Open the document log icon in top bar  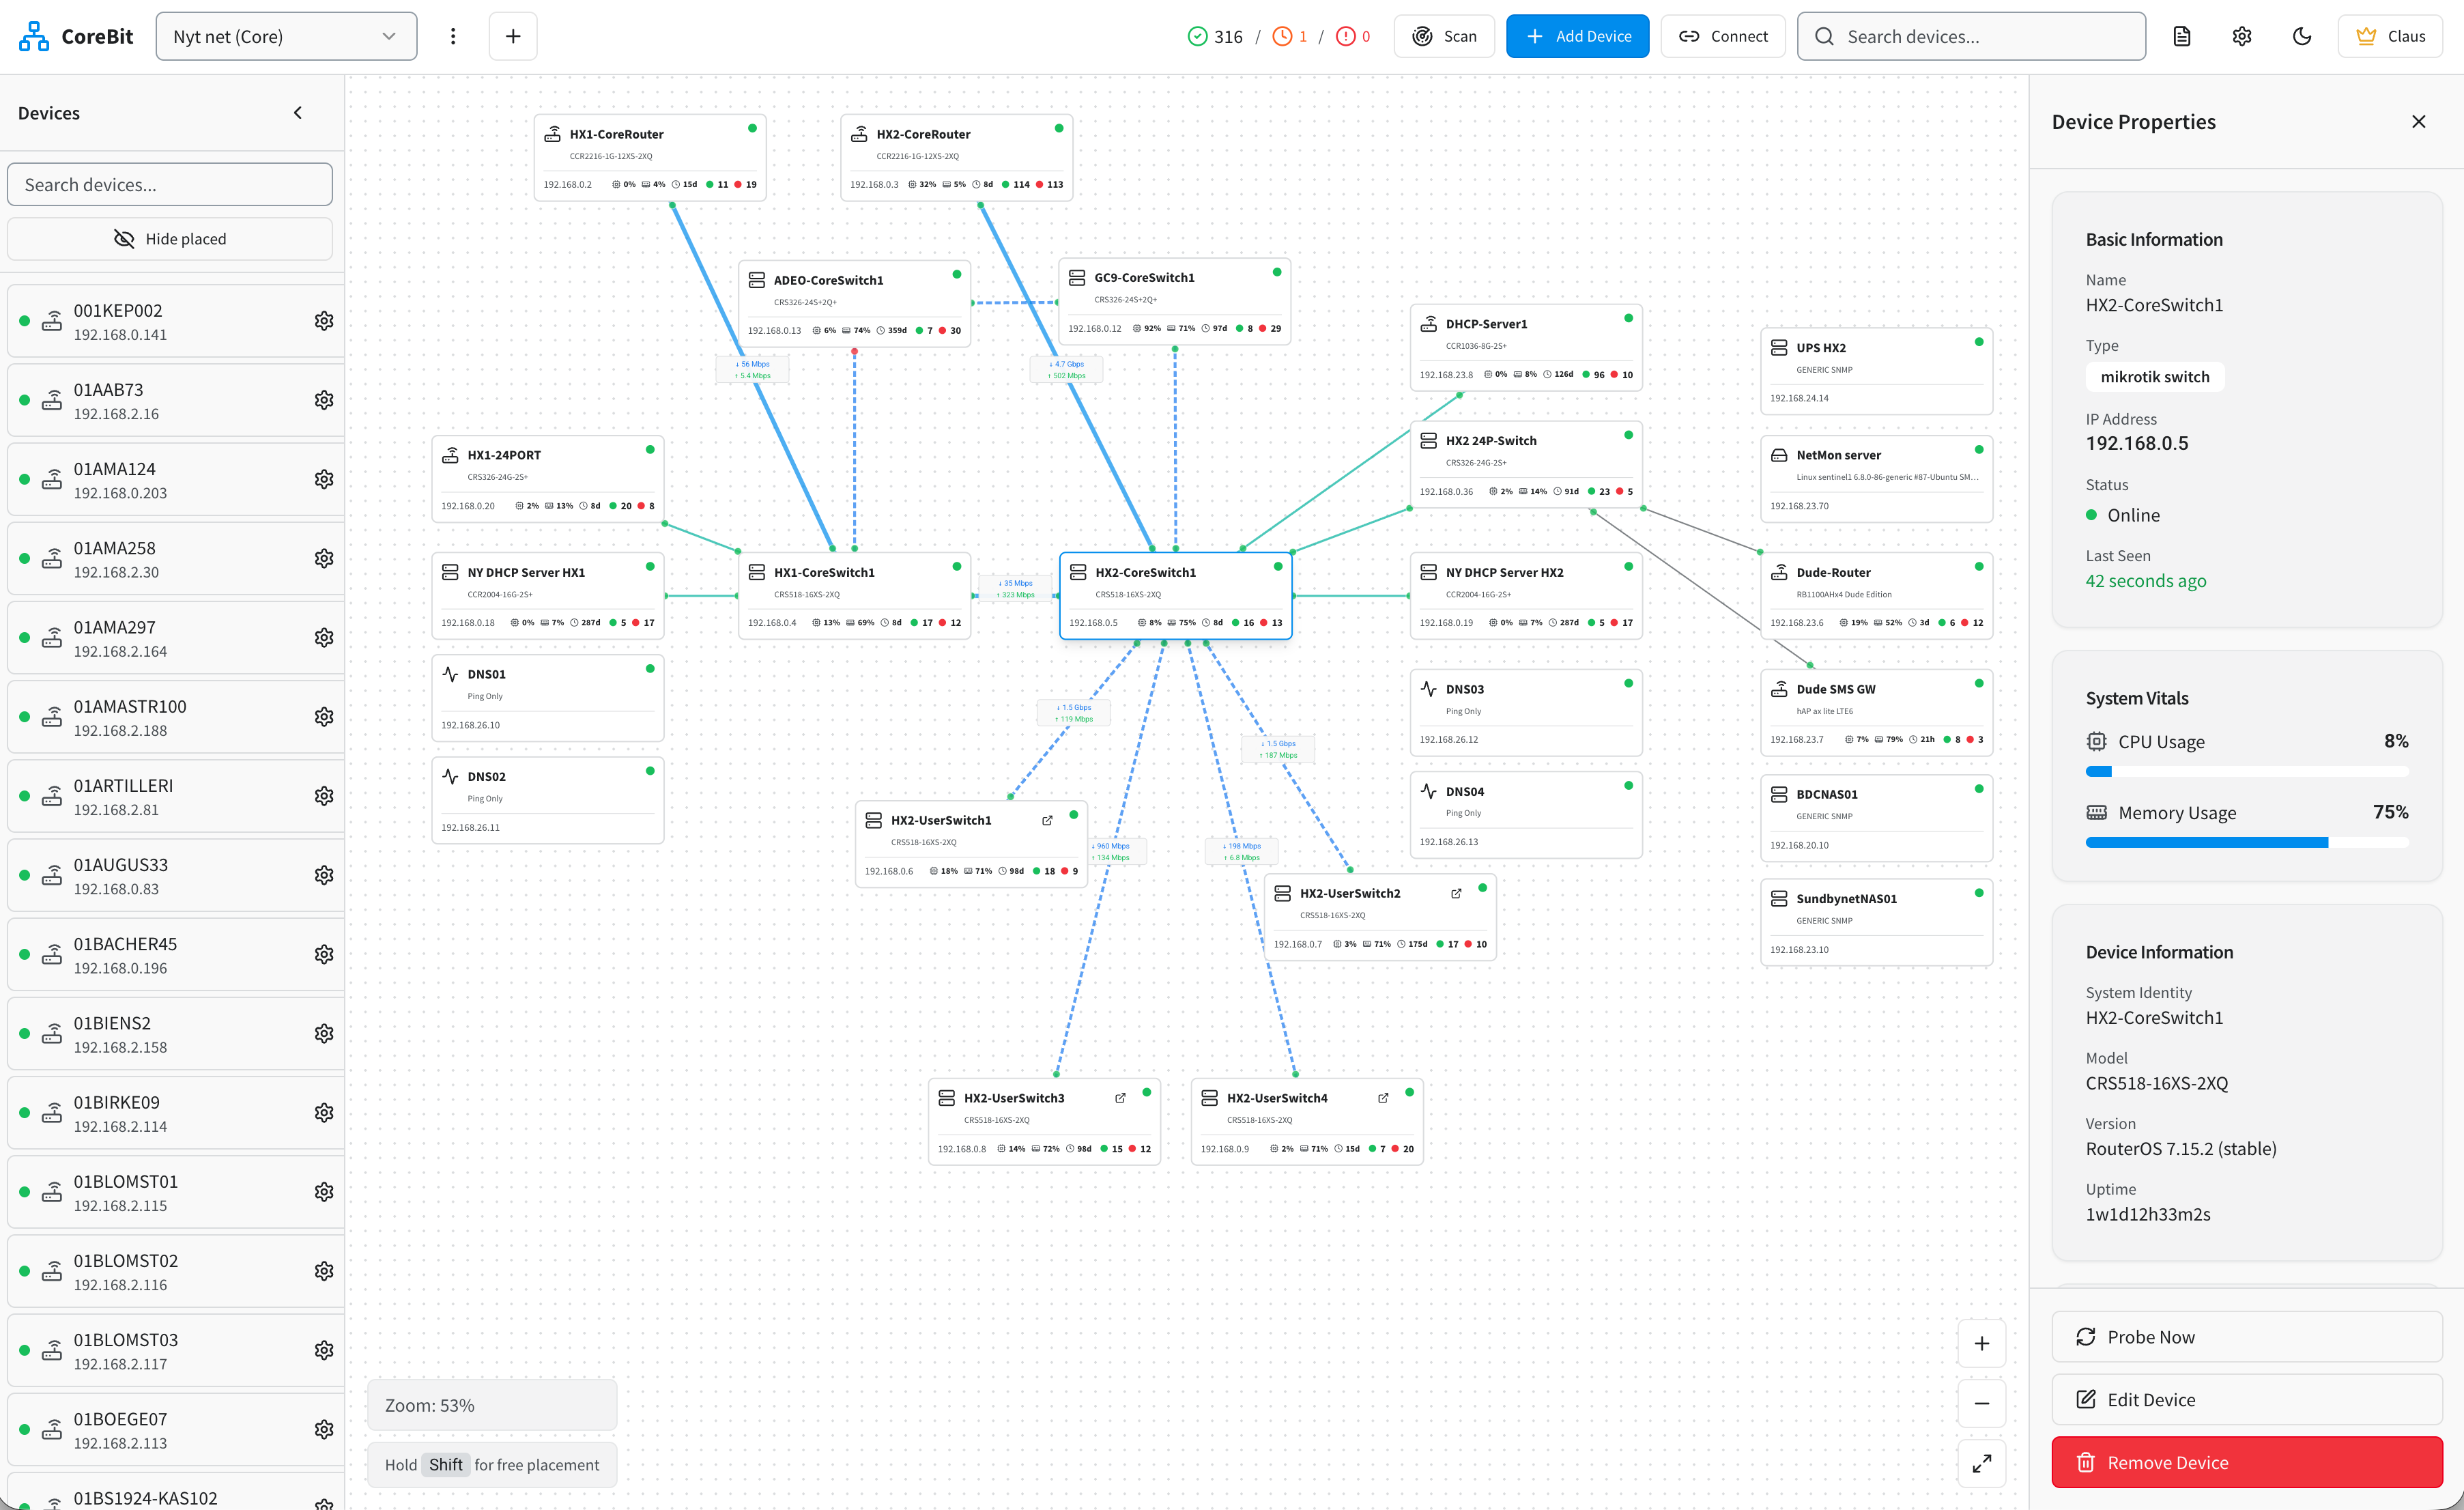click(2181, 36)
